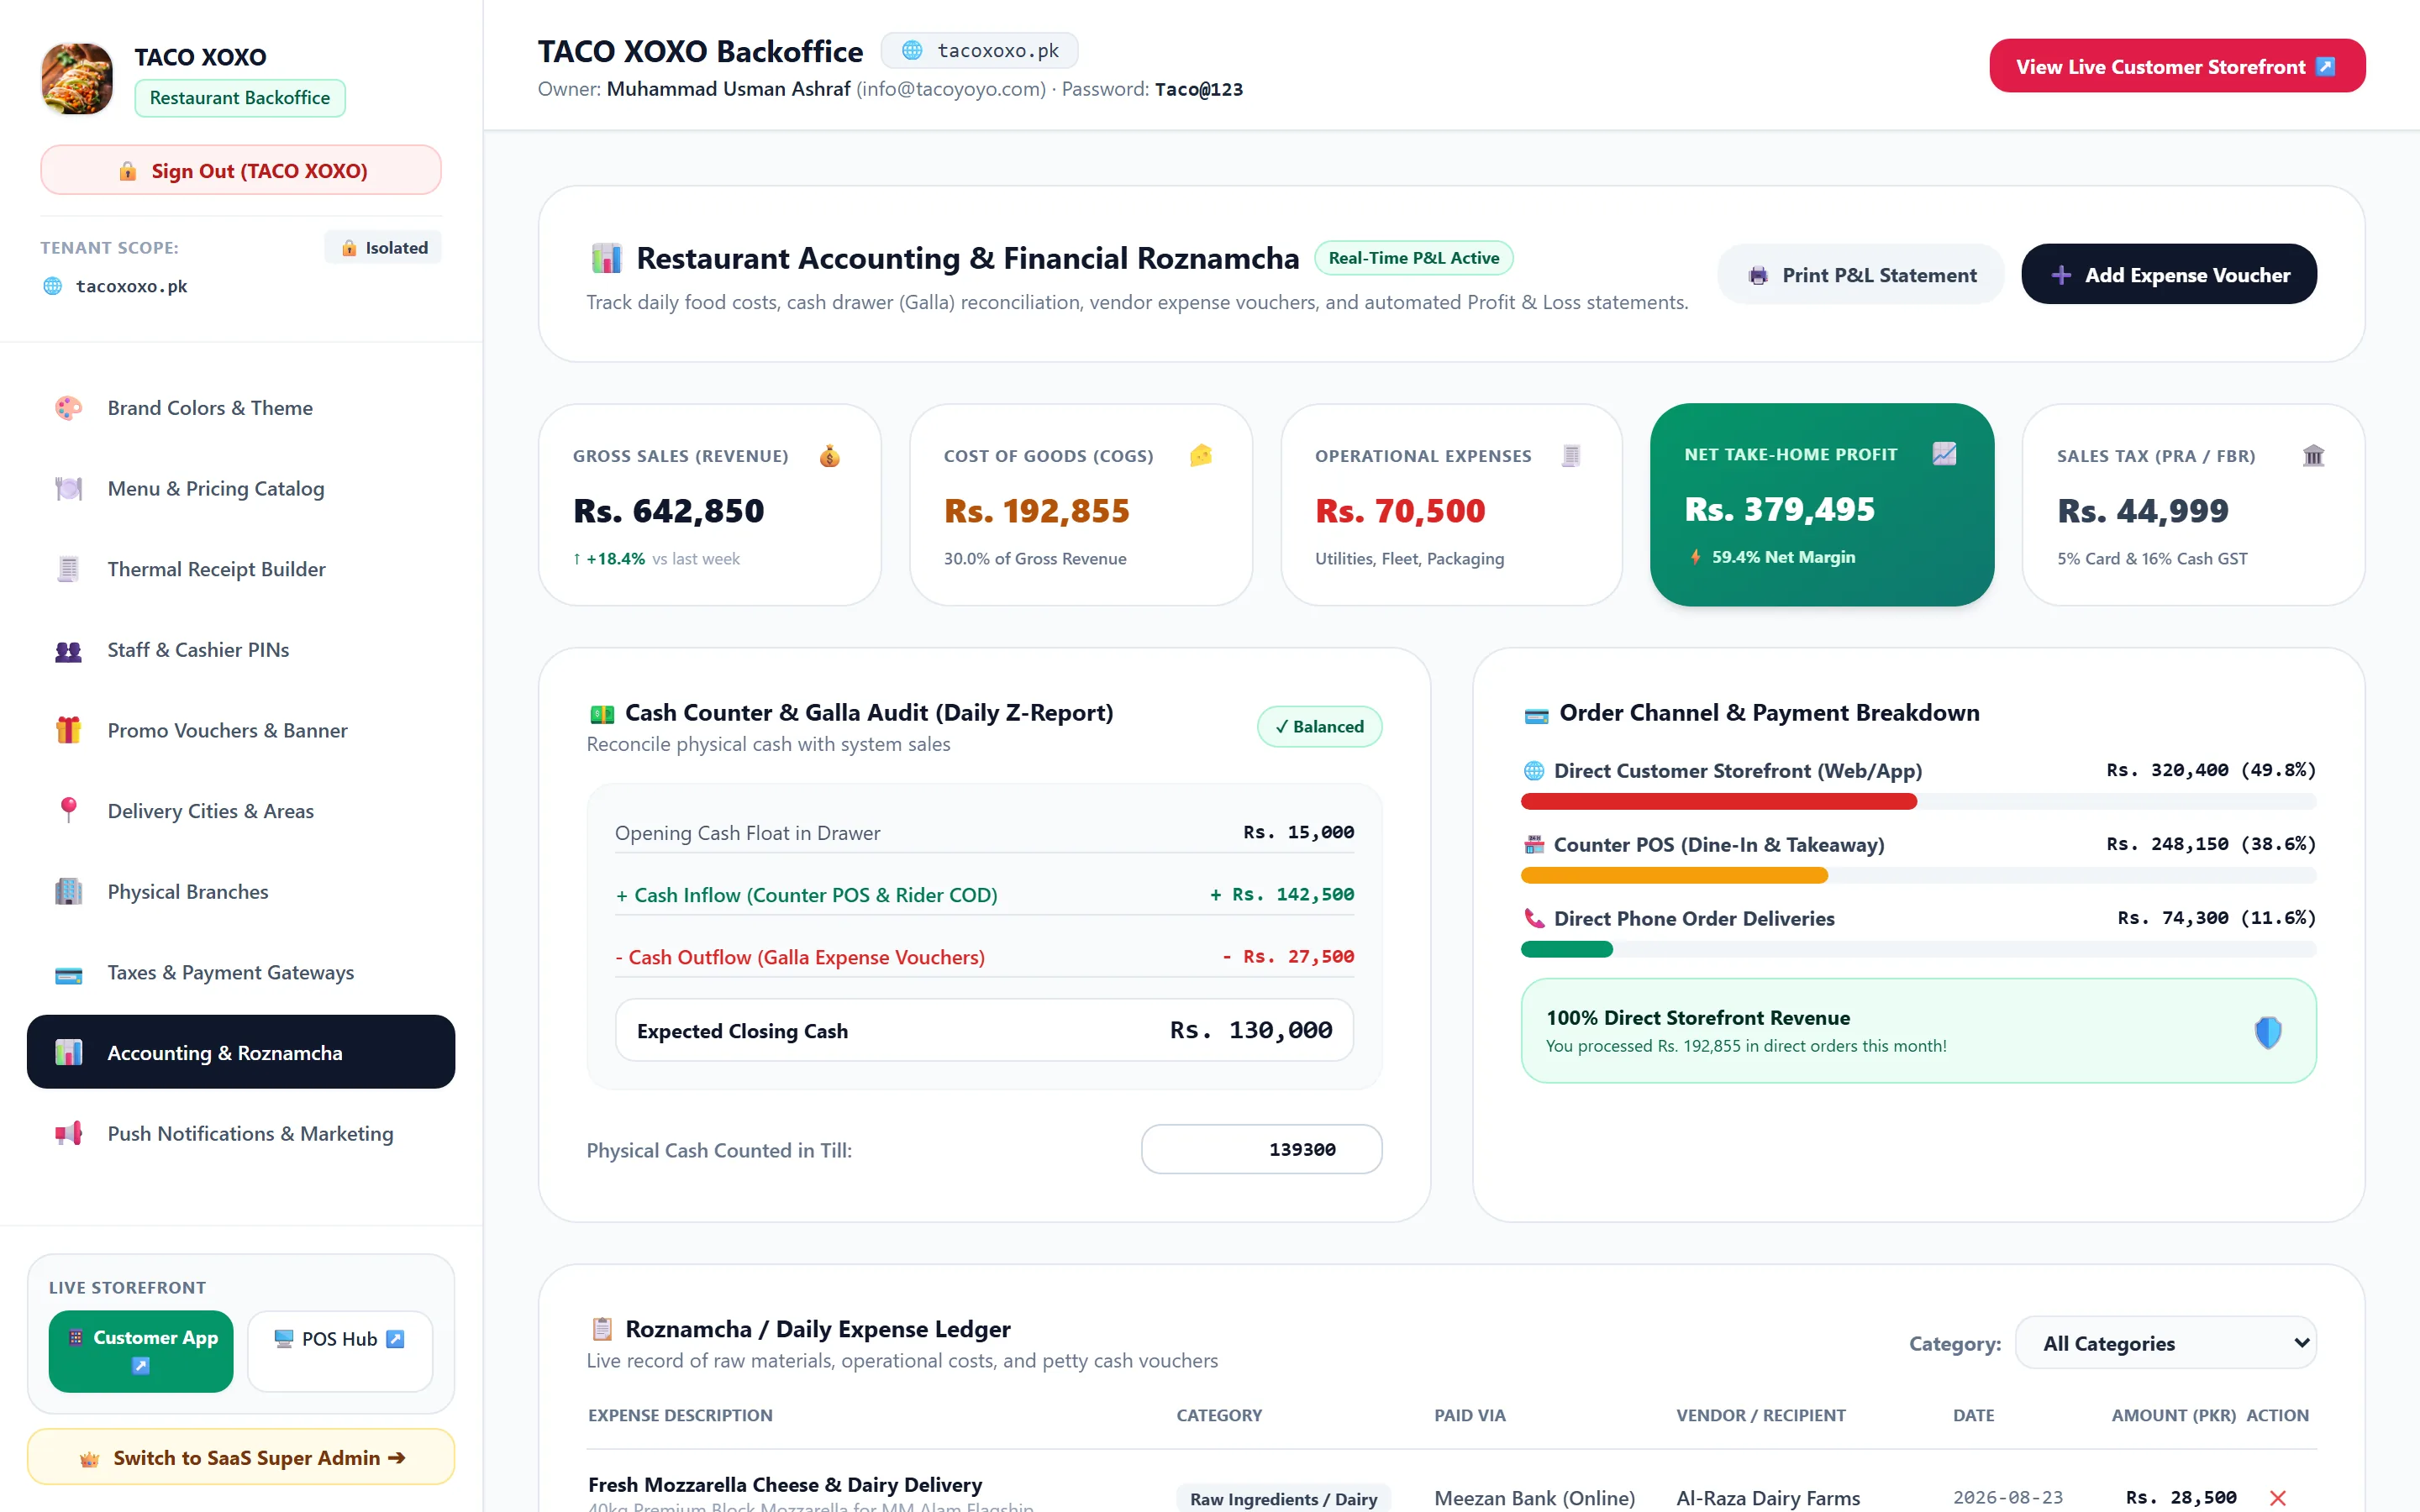The image size is (2420, 1512).
Task: Click the Al-Raza Dairy Farms vendor cell
Action: [x=1768, y=1498]
